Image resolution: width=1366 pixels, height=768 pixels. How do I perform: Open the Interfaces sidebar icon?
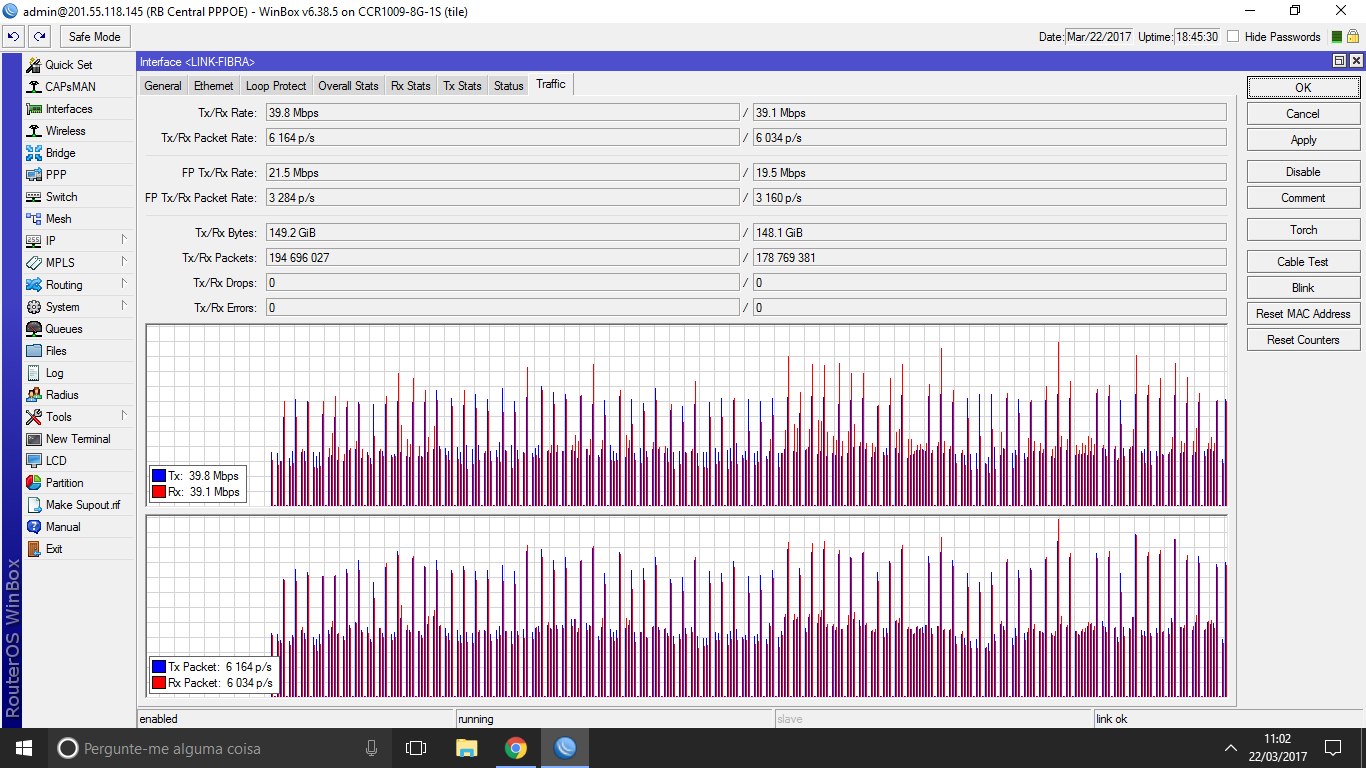click(34, 109)
